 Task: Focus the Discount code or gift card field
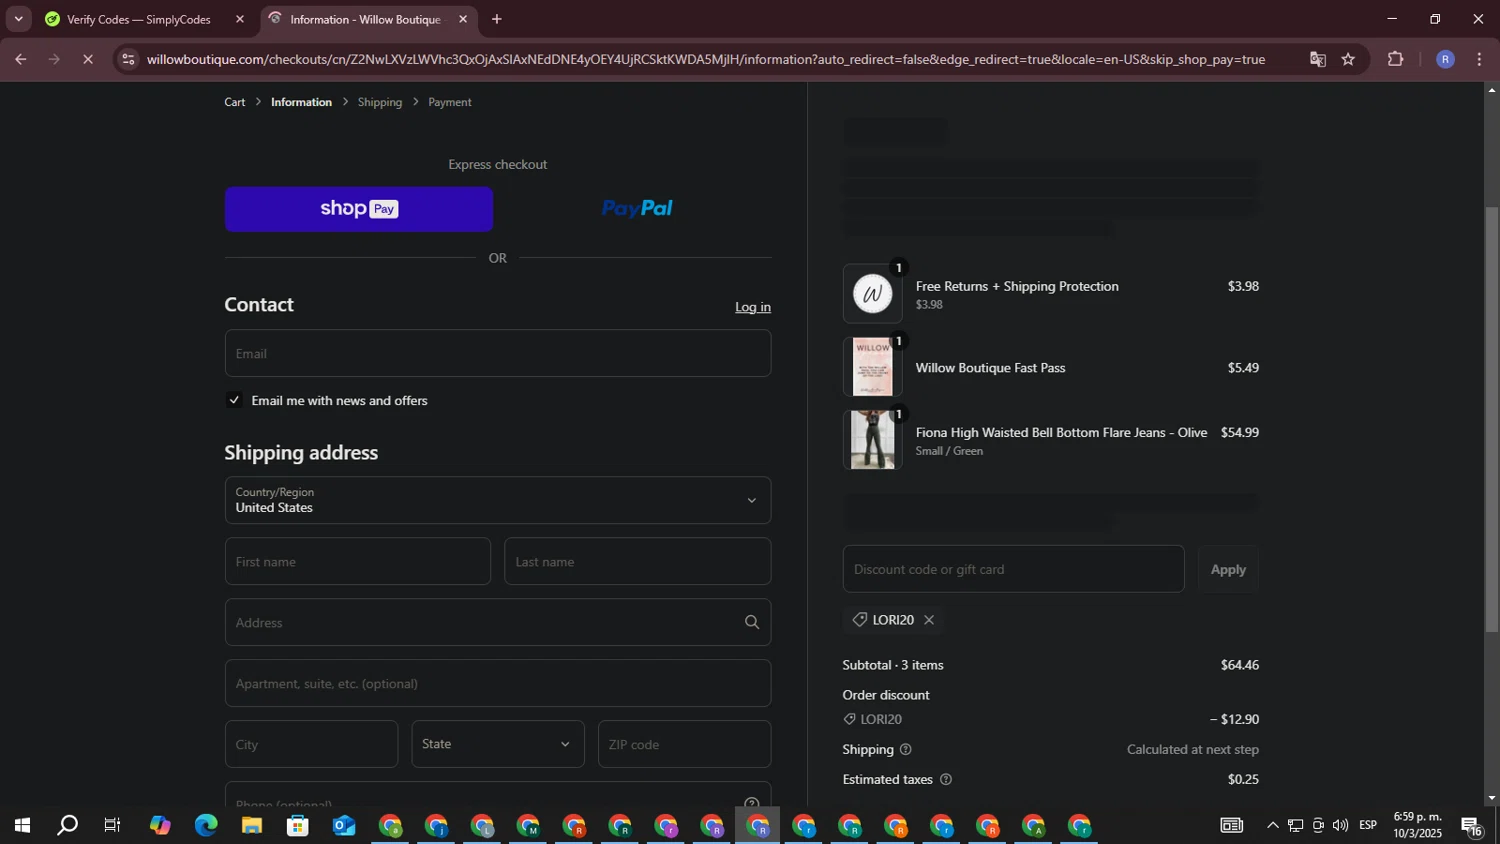coord(1013,569)
